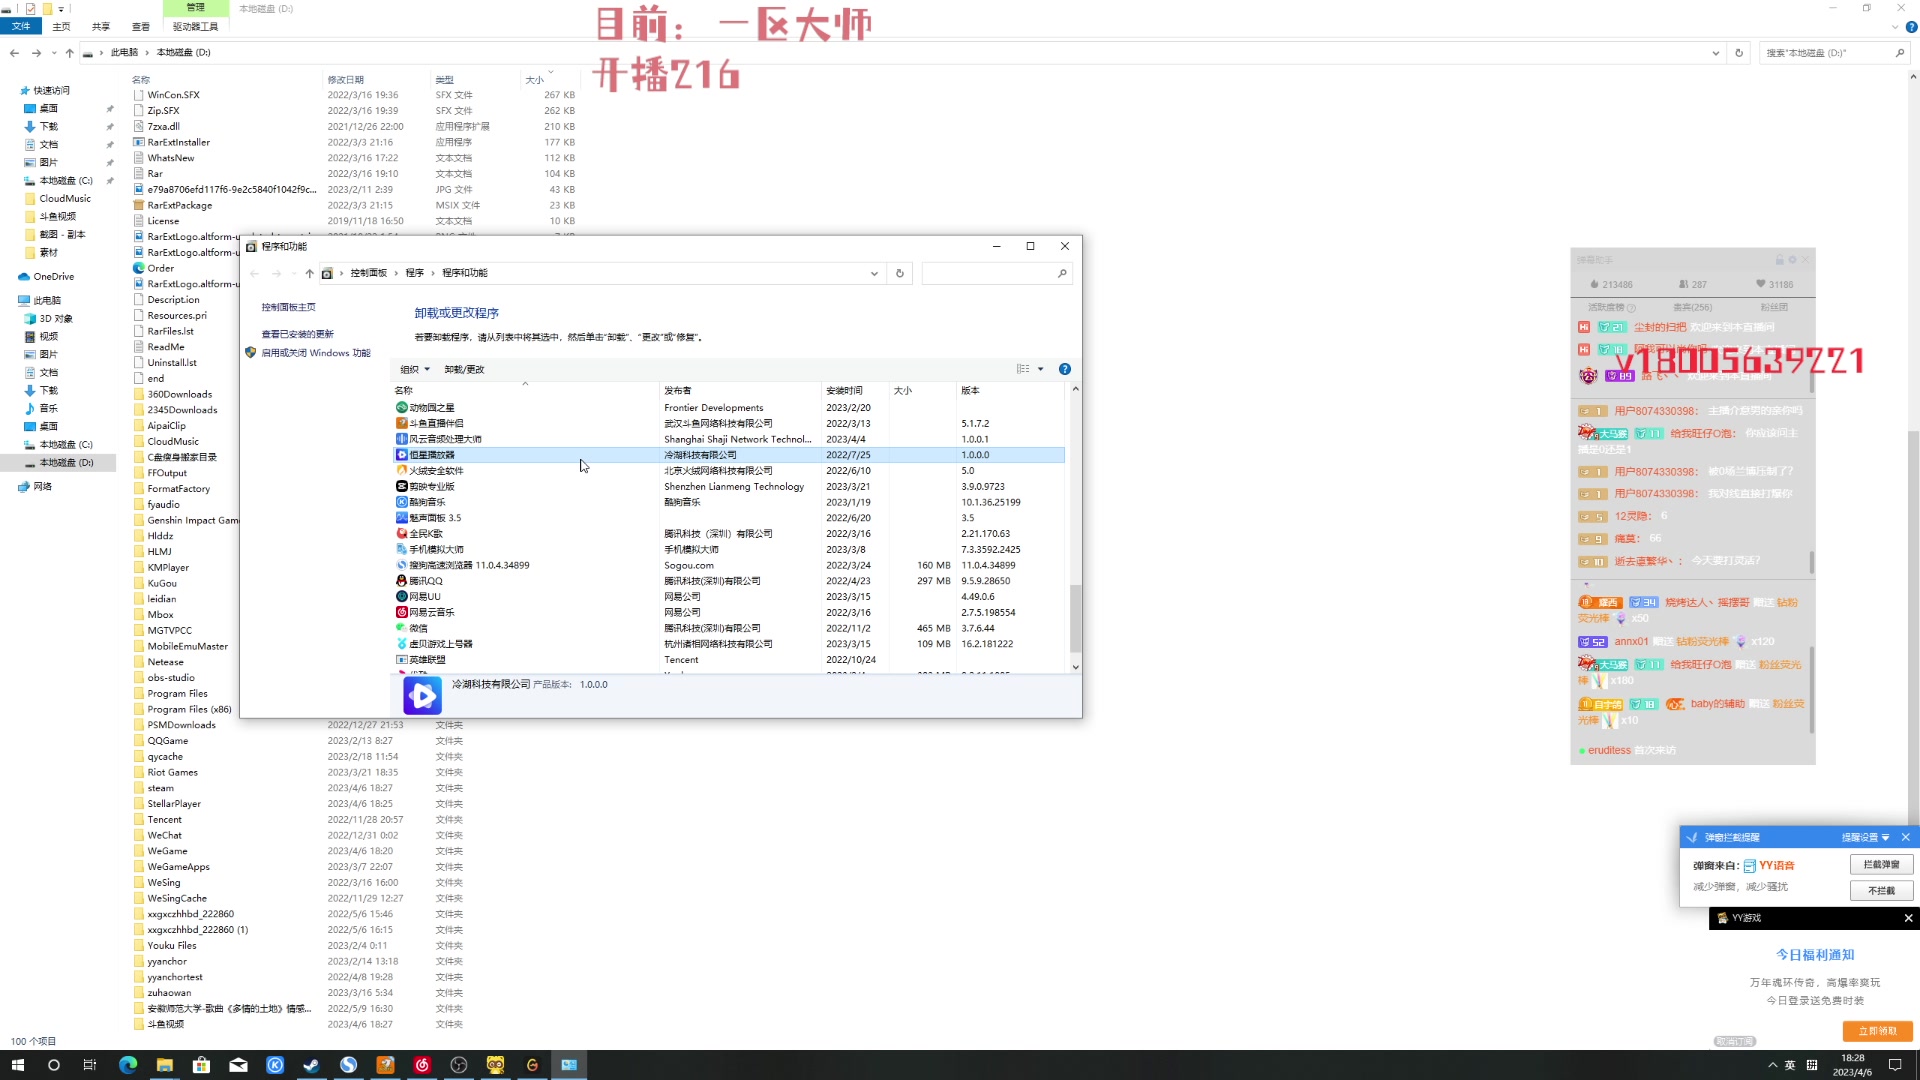Screen dimensions: 1920x1080
Task: Select 本地磁盘 (D:) in the navigation tree
Action: click(x=65, y=463)
